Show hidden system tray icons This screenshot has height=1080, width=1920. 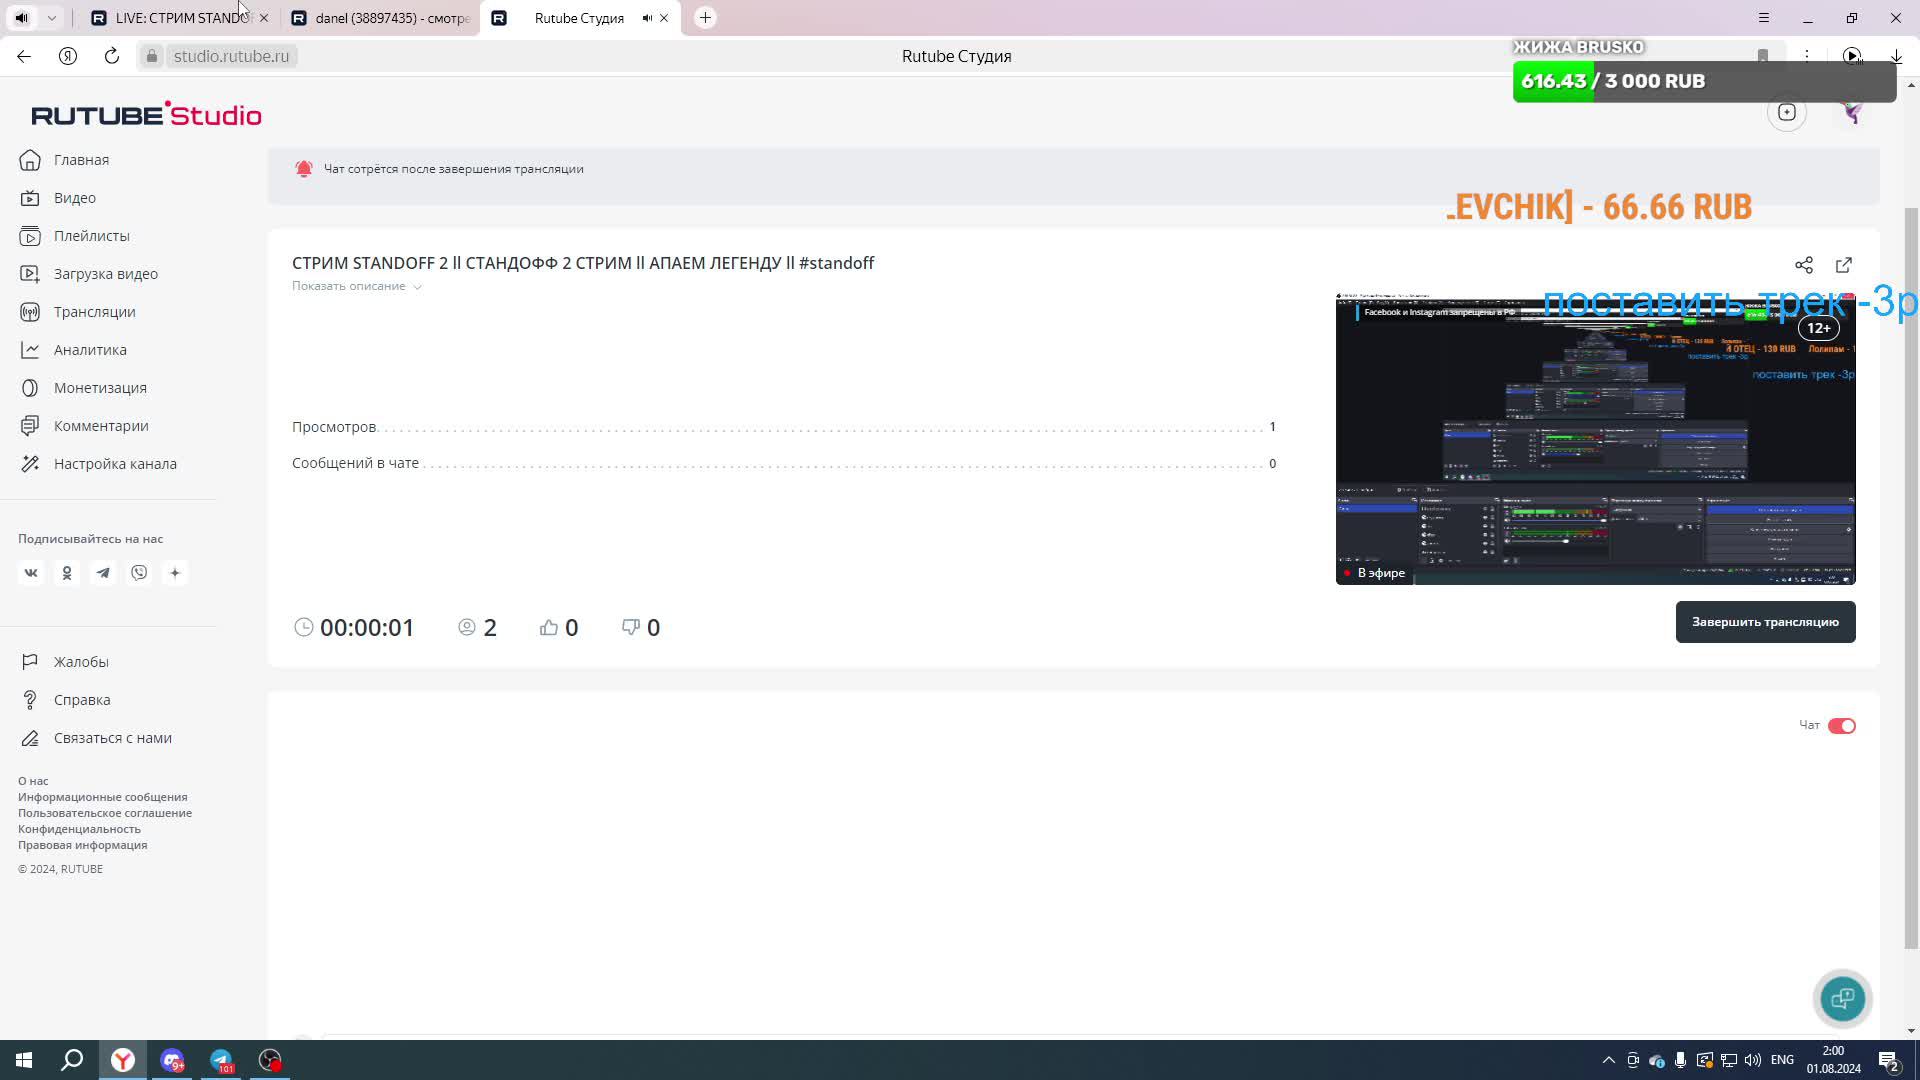point(1608,1060)
